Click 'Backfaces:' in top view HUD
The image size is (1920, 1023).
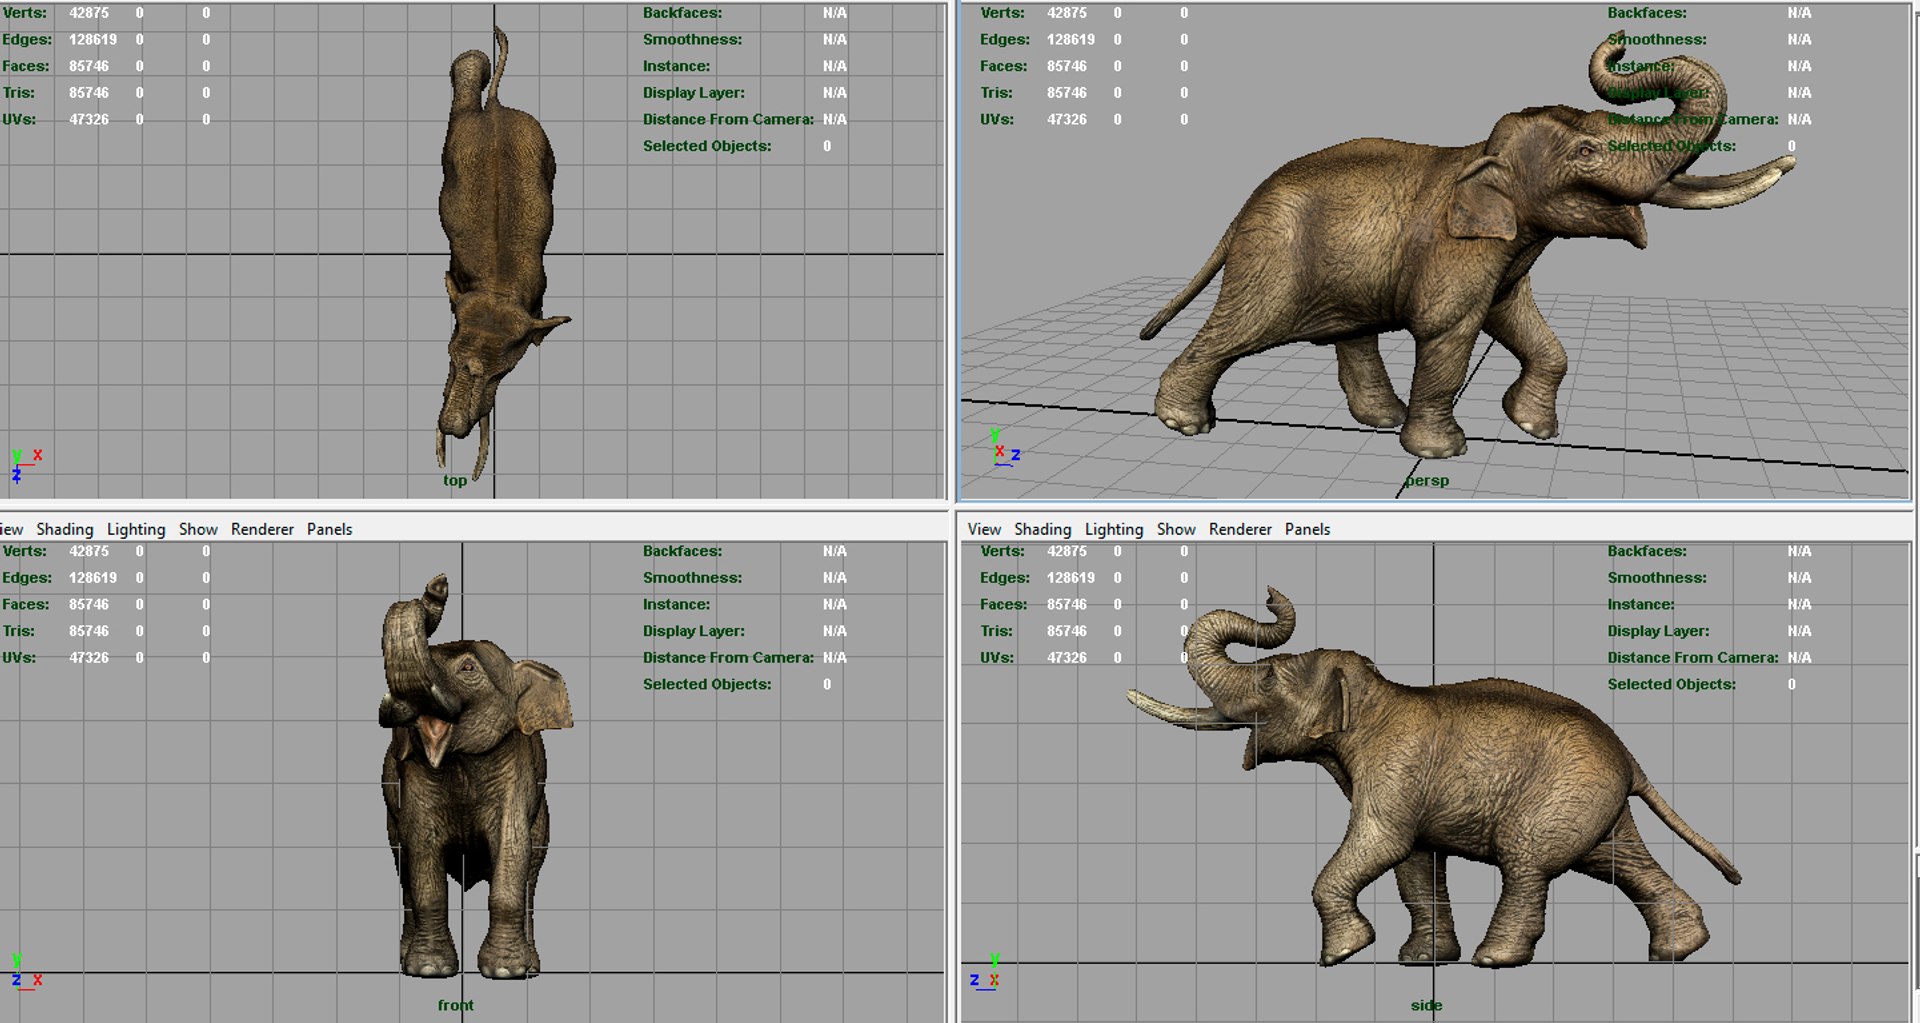682,13
